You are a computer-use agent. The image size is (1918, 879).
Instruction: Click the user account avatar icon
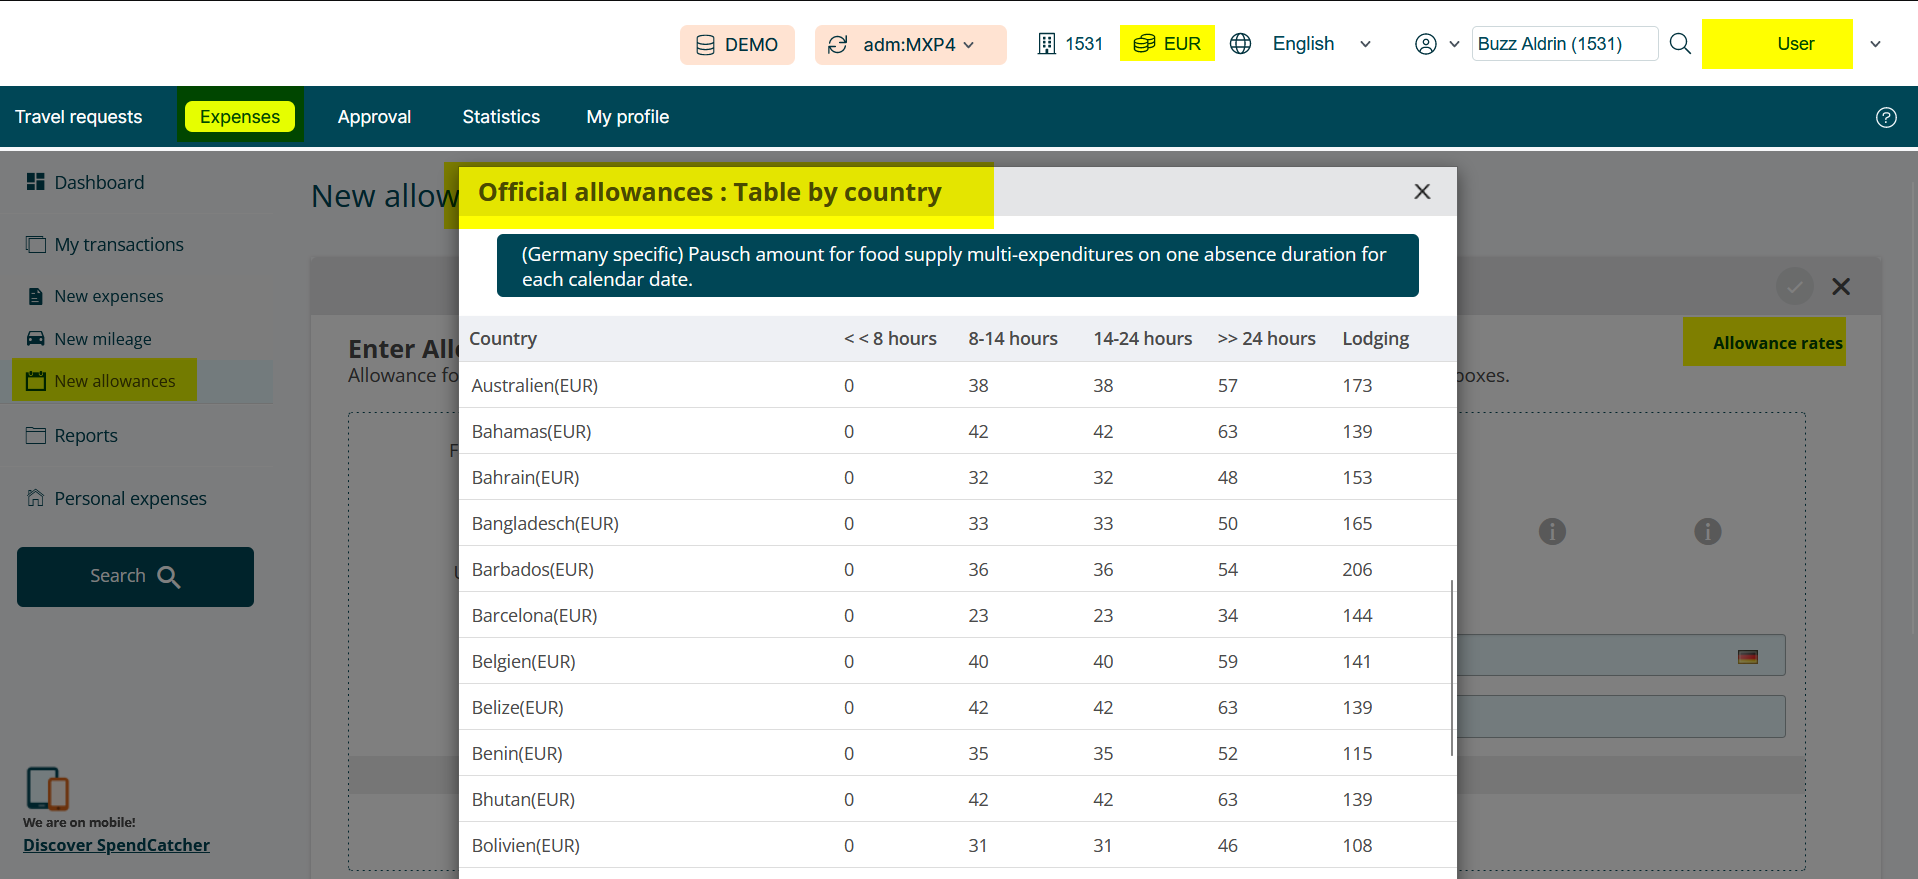1425,44
